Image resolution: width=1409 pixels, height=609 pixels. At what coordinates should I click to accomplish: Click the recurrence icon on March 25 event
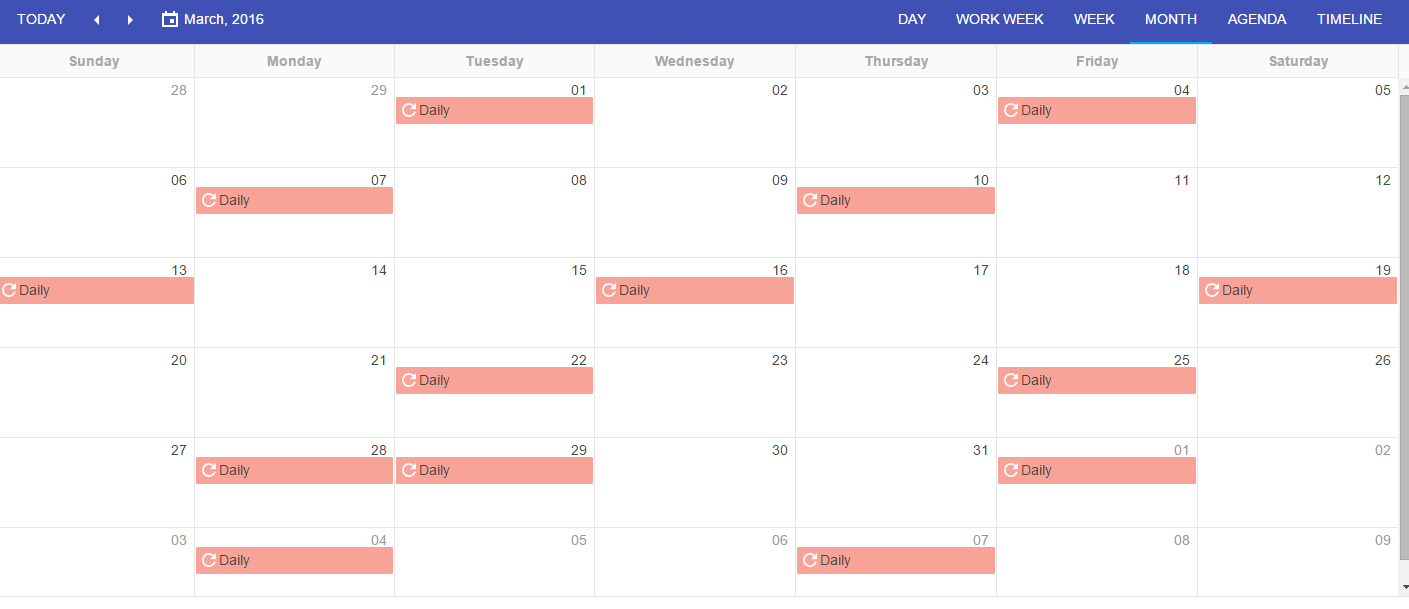pos(1010,380)
